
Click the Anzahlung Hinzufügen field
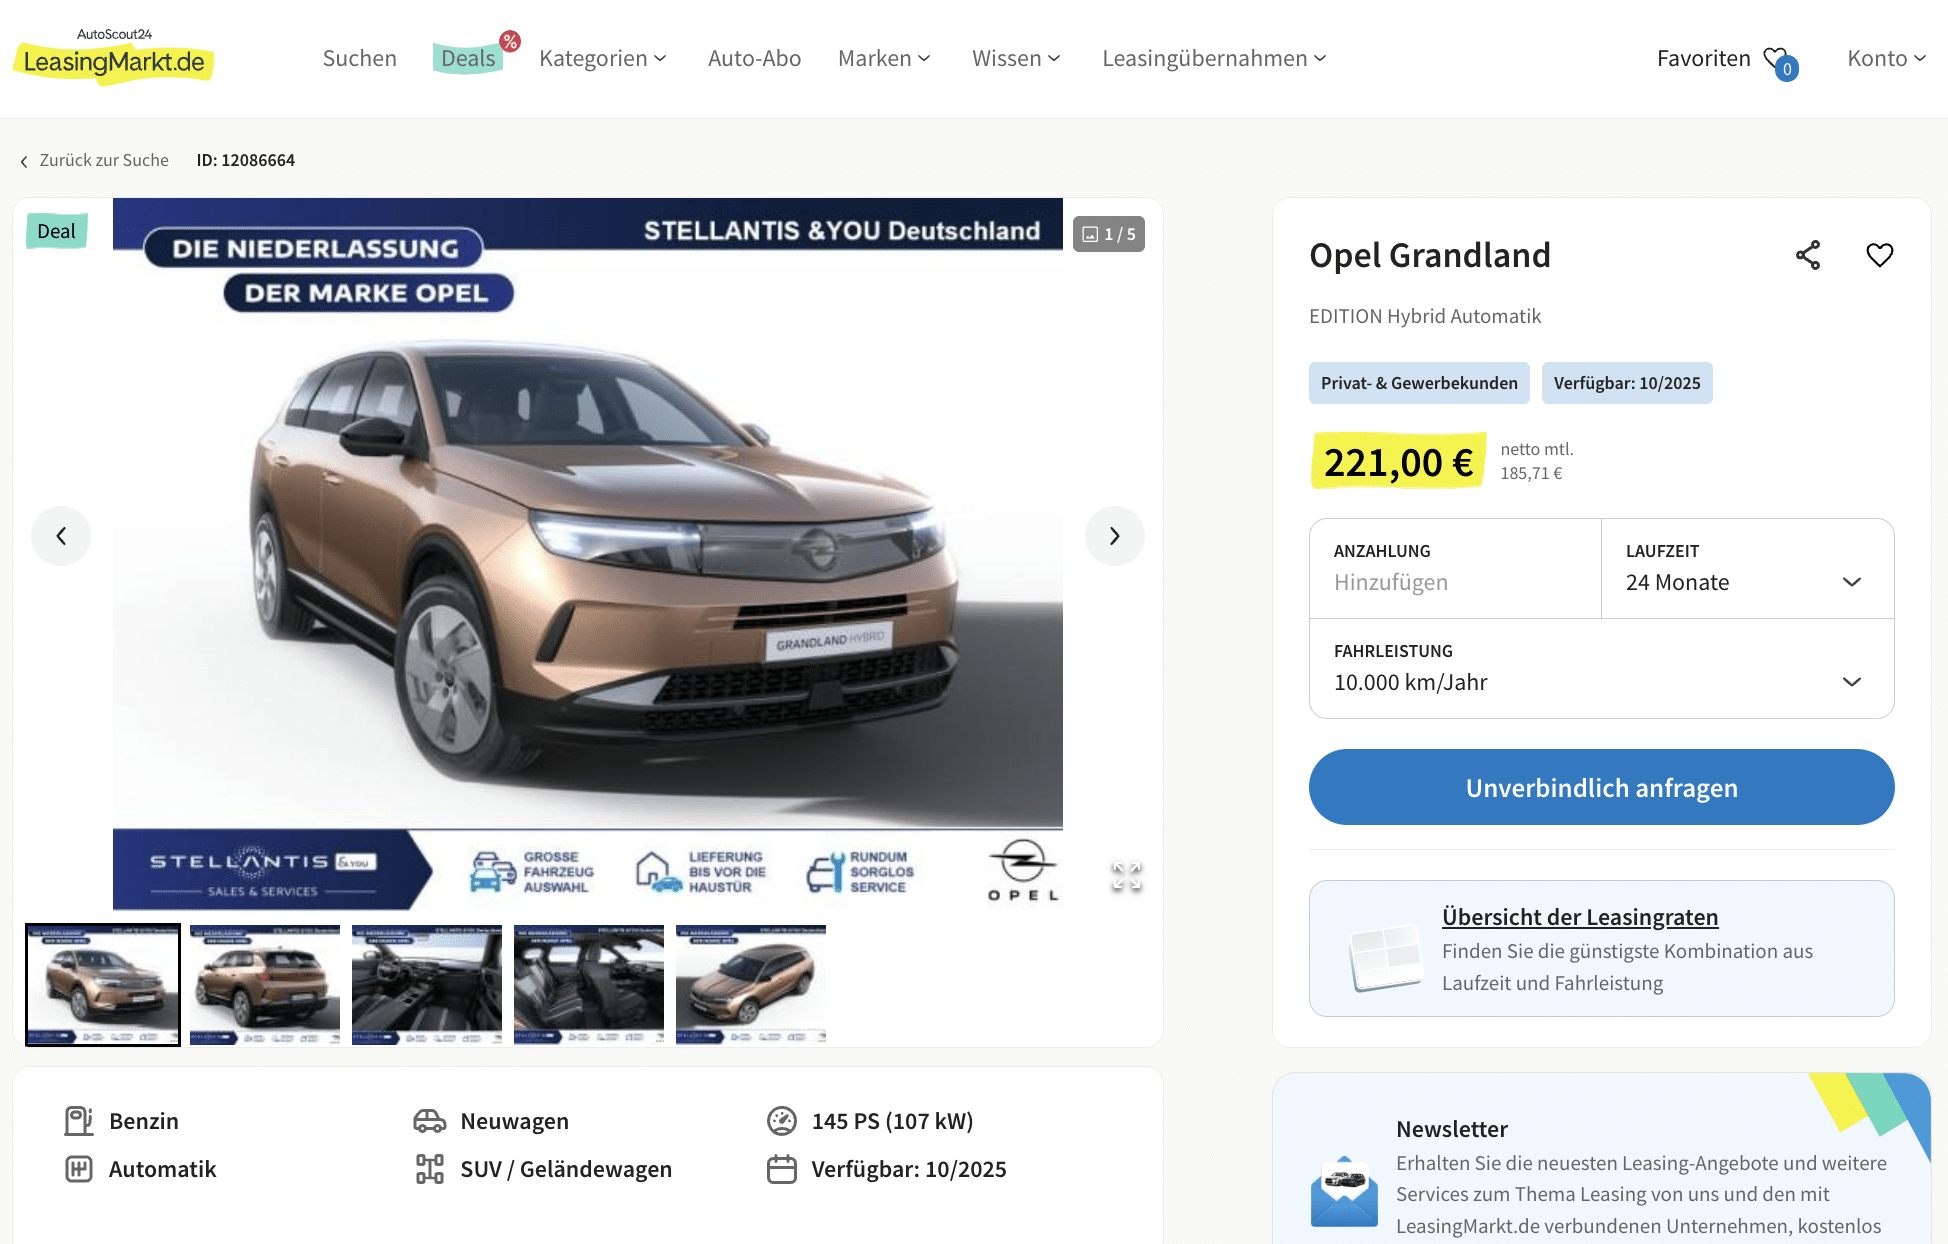1455,568
